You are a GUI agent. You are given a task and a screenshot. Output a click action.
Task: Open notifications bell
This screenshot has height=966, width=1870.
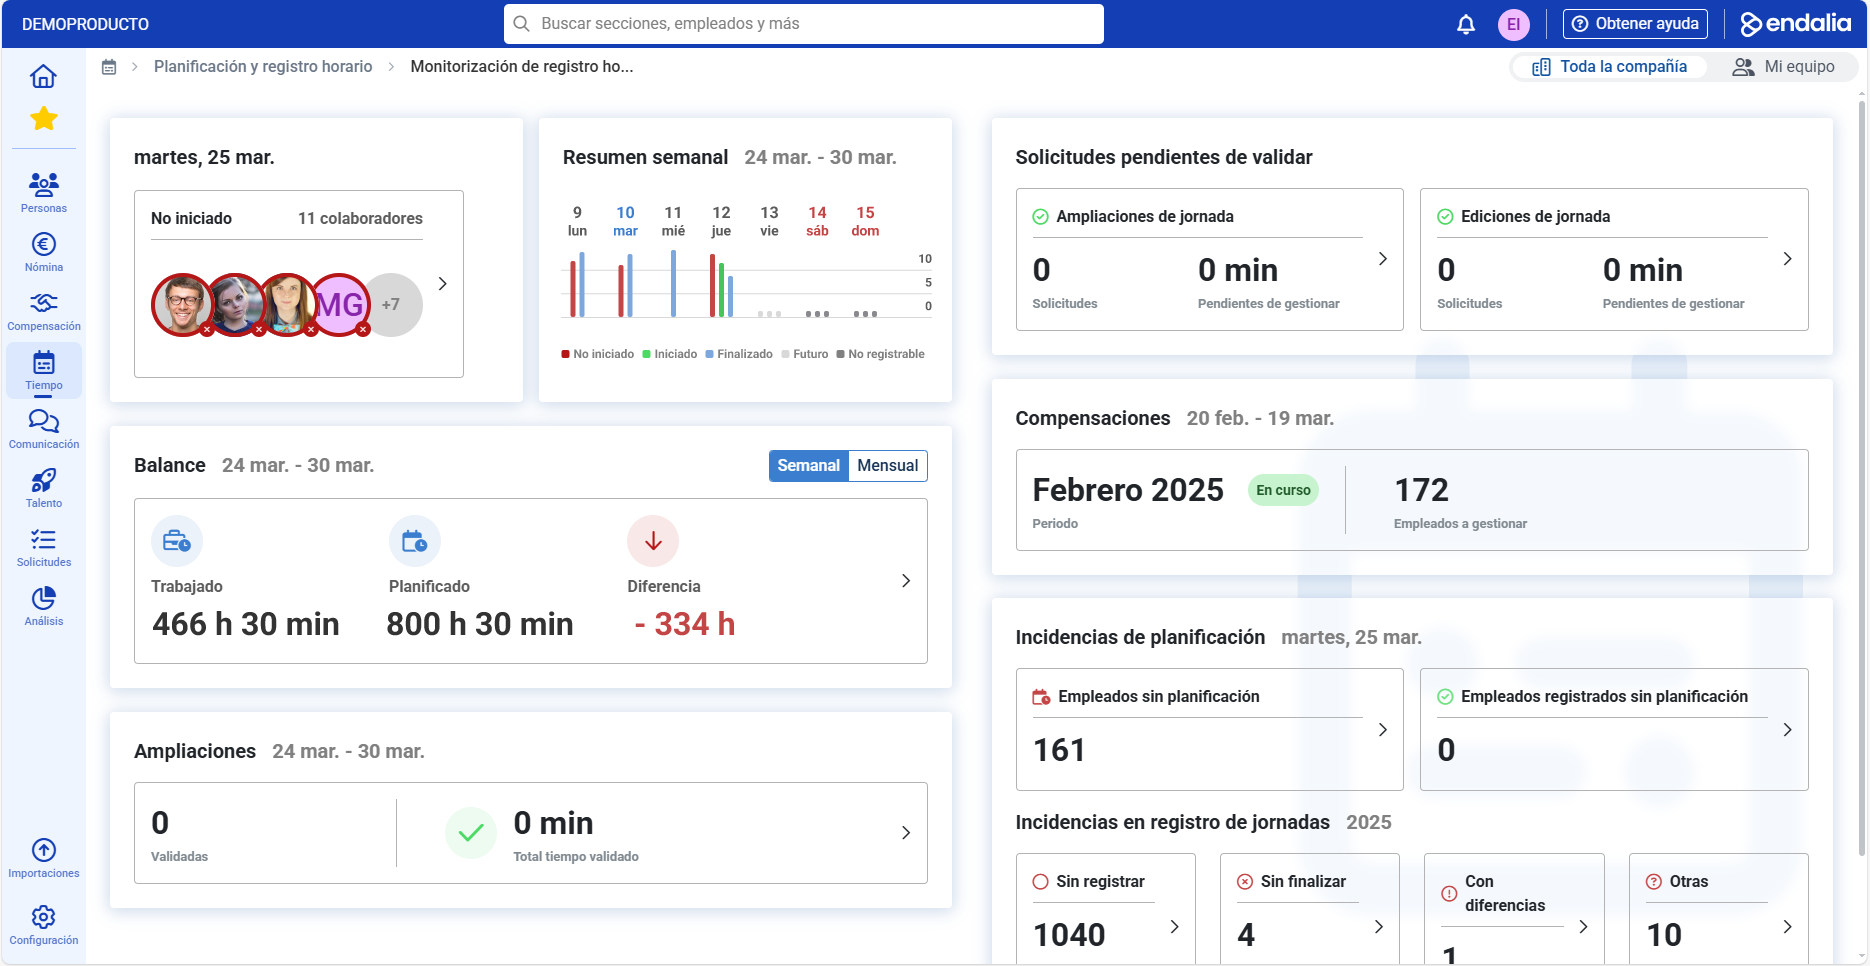[x=1466, y=24]
